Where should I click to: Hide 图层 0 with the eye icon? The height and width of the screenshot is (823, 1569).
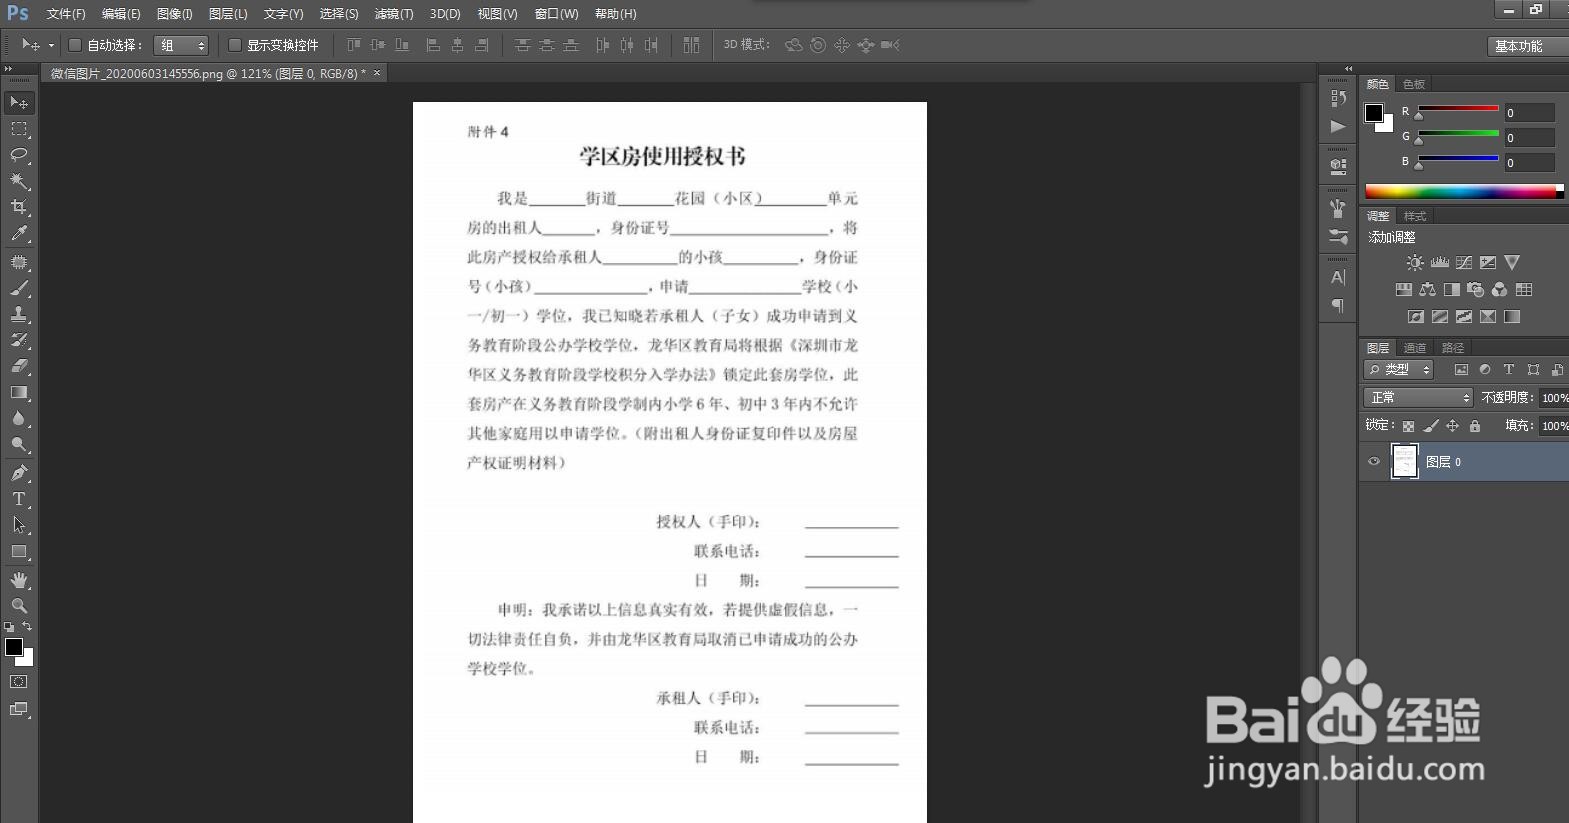coord(1374,462)
